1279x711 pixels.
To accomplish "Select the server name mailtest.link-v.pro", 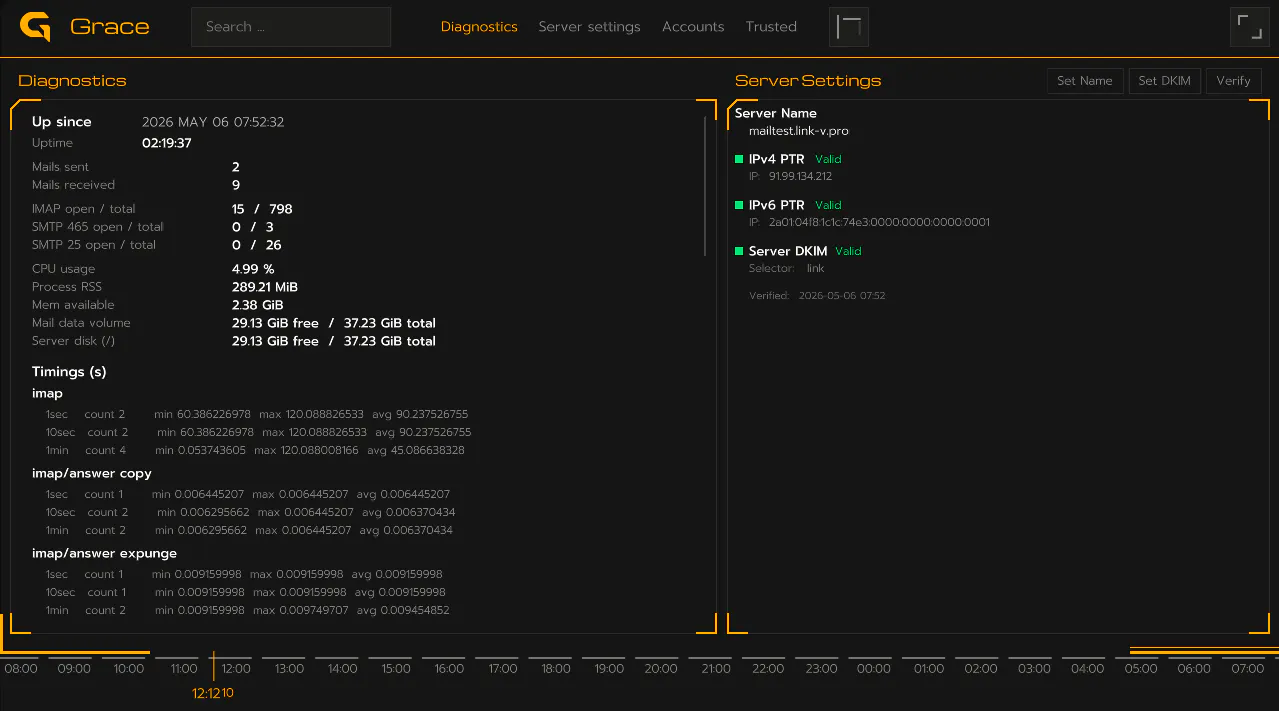I will (799, 131).
